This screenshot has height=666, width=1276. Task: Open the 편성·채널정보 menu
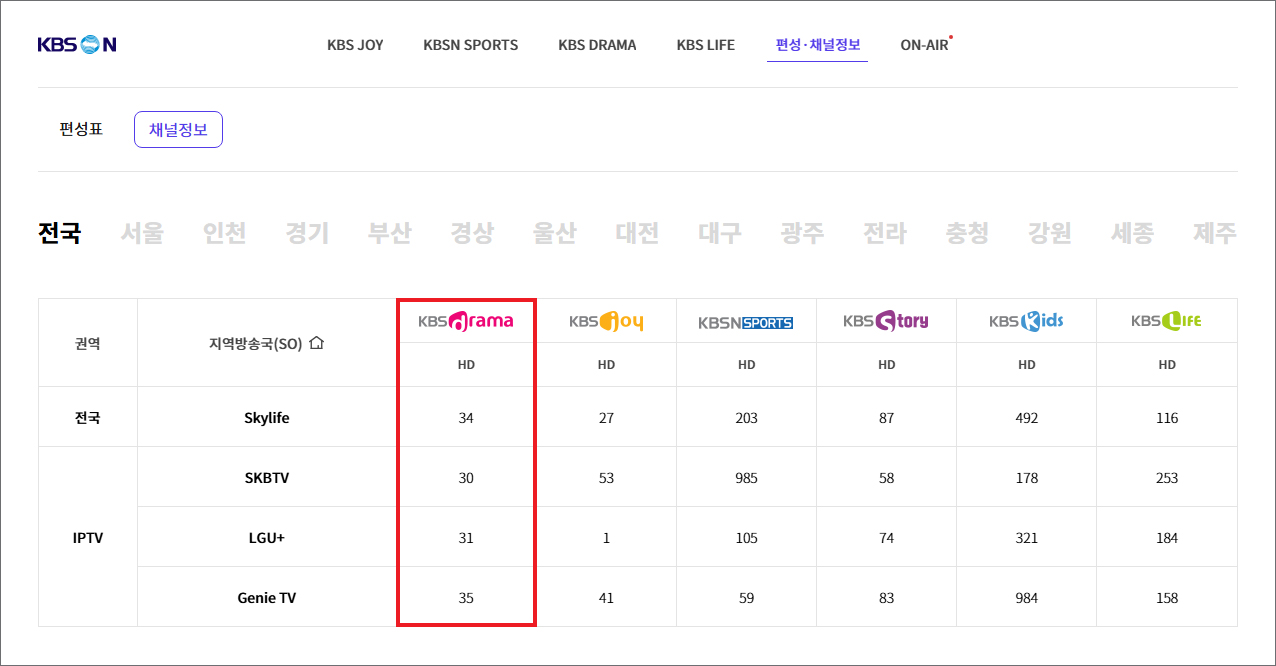point(817,45)
